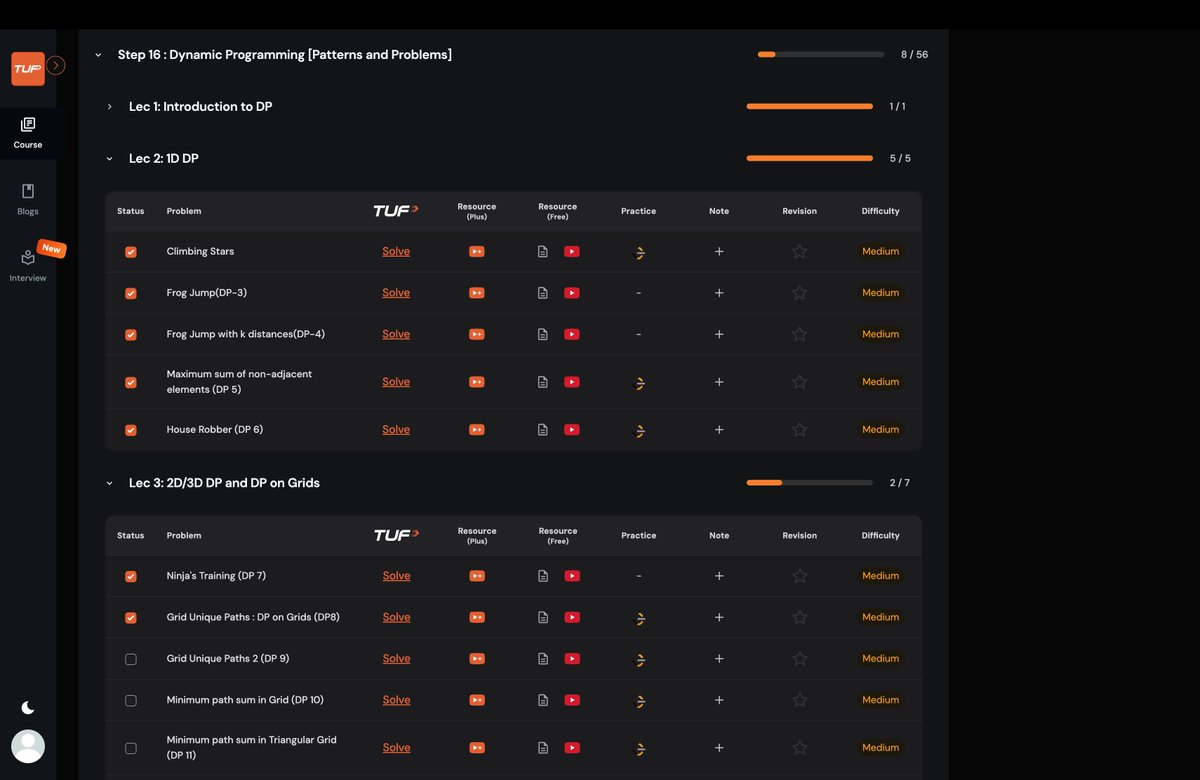Click Solve link for Grid Unique Paths 2
Screen dimensions: 1200x780
[x=396, y=658]
